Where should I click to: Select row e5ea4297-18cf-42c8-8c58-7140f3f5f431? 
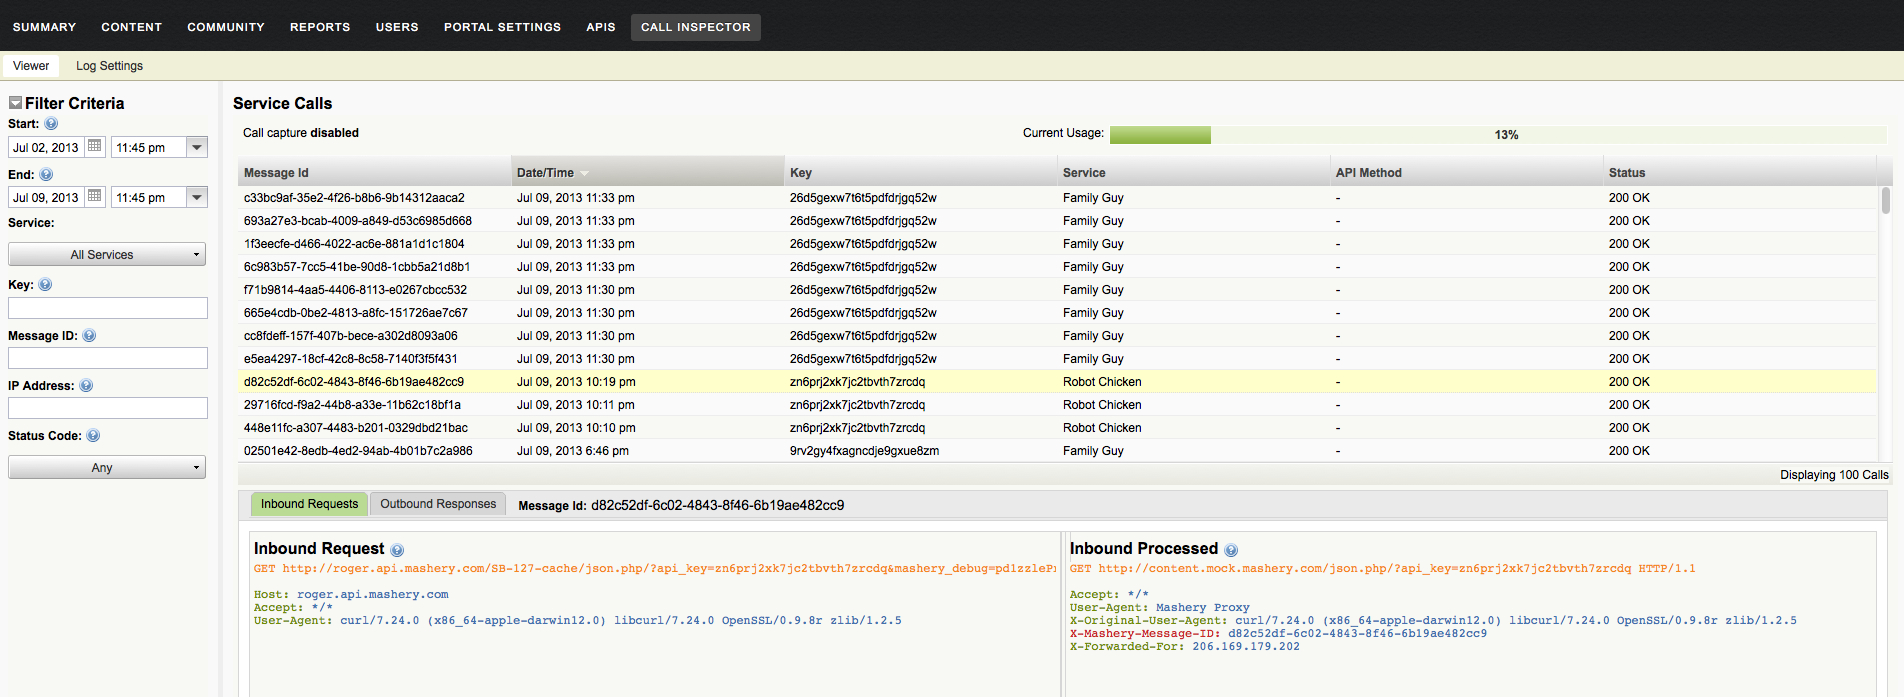click(x=1057, y=359)
